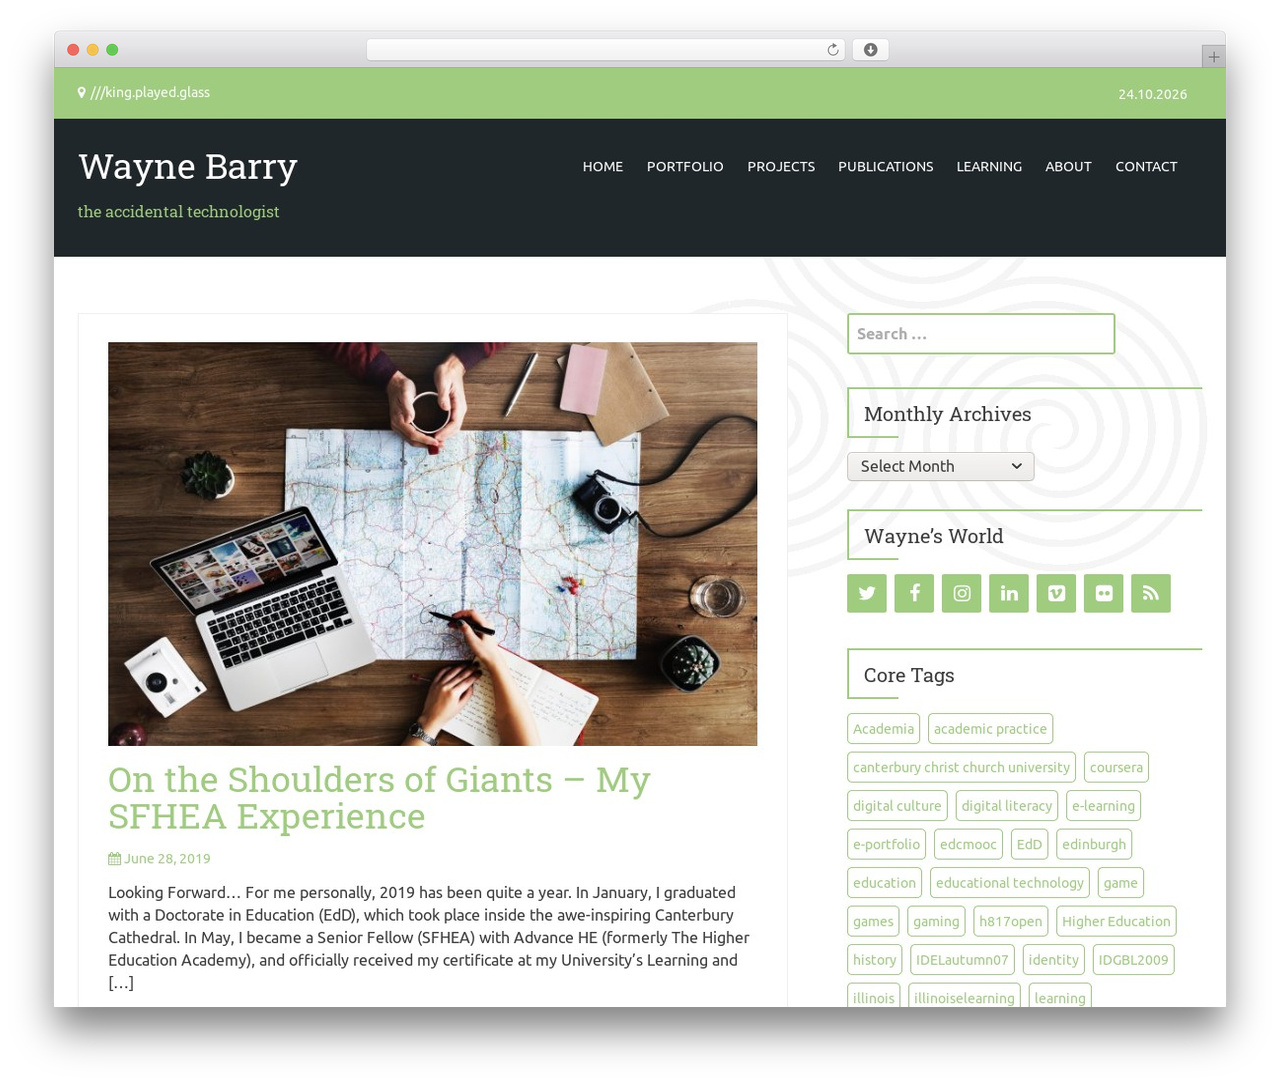Visit the Instagram social icon
Viewport: 1280px width, 1084px height.
click(962, 593)
